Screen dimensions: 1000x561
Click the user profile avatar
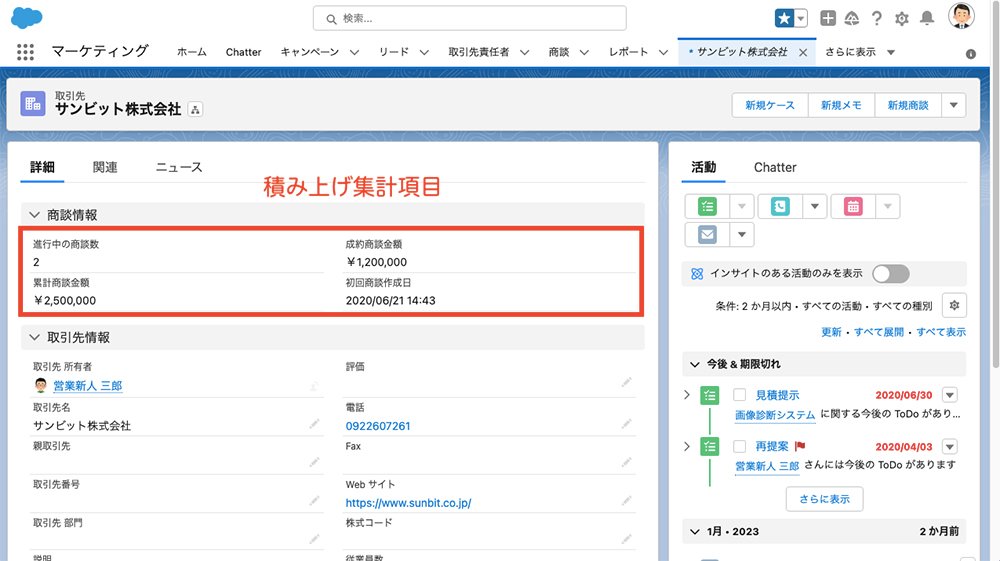click(961, 16)
